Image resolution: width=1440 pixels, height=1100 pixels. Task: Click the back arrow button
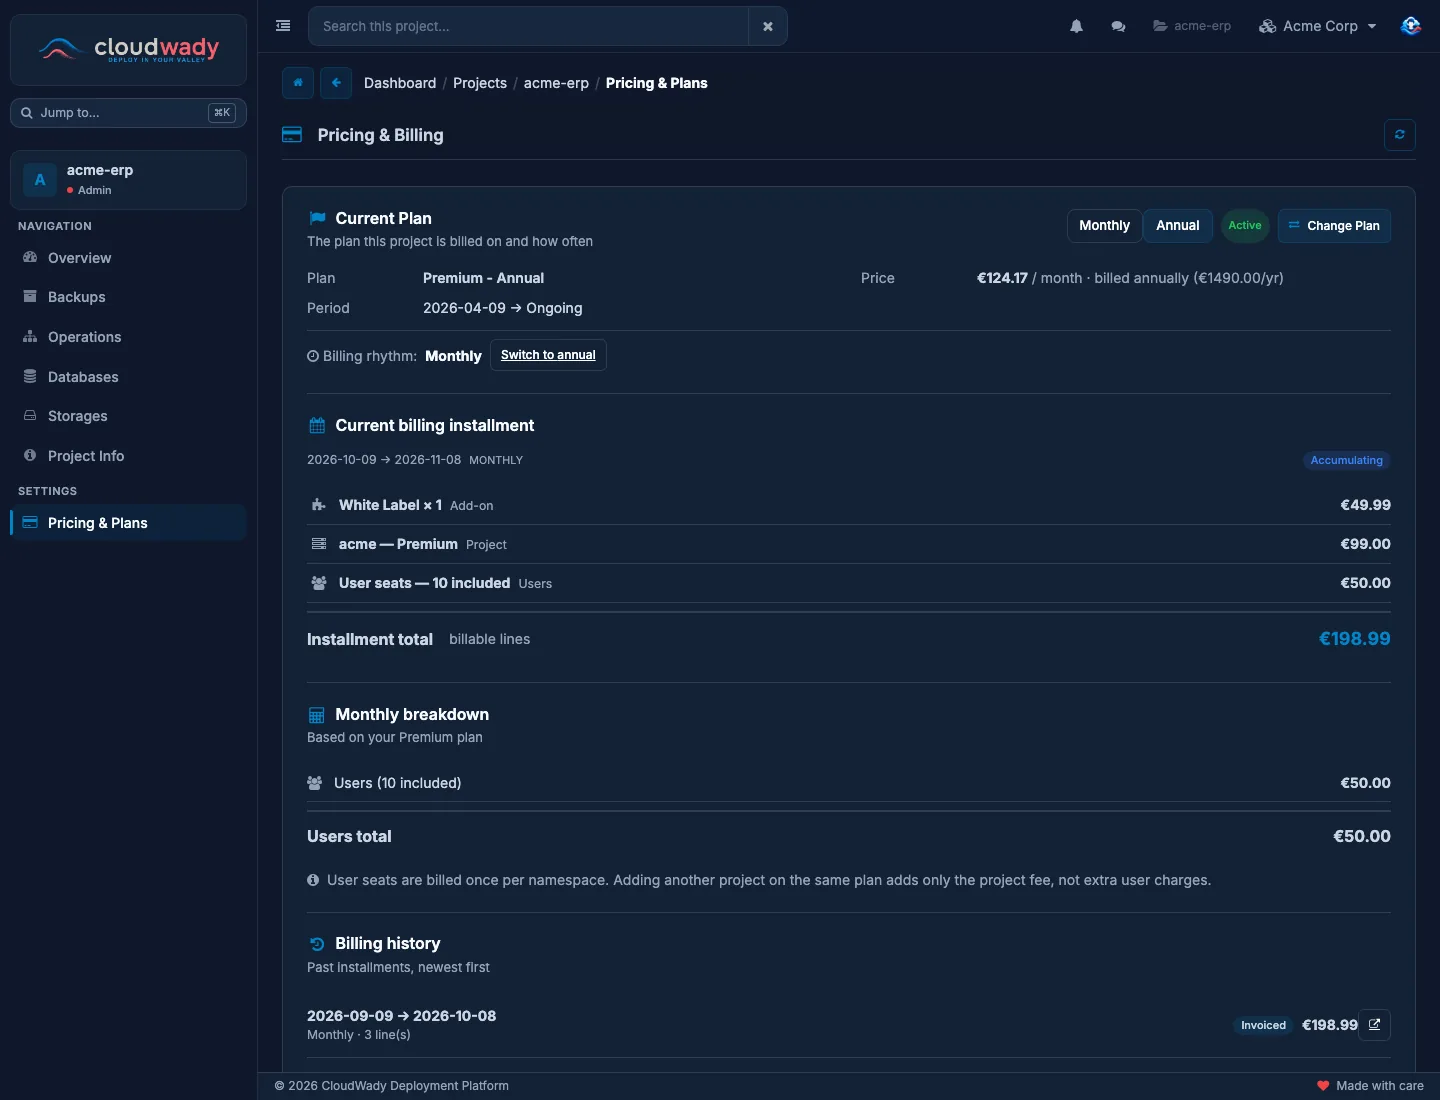(336, 83)
